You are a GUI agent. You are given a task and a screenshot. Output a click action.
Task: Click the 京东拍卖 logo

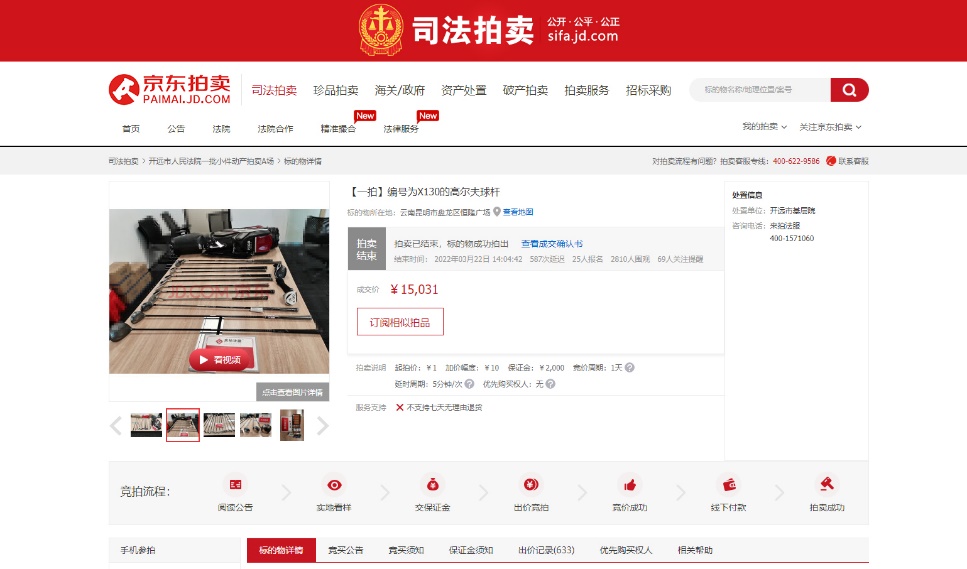[x=170, y=89]
